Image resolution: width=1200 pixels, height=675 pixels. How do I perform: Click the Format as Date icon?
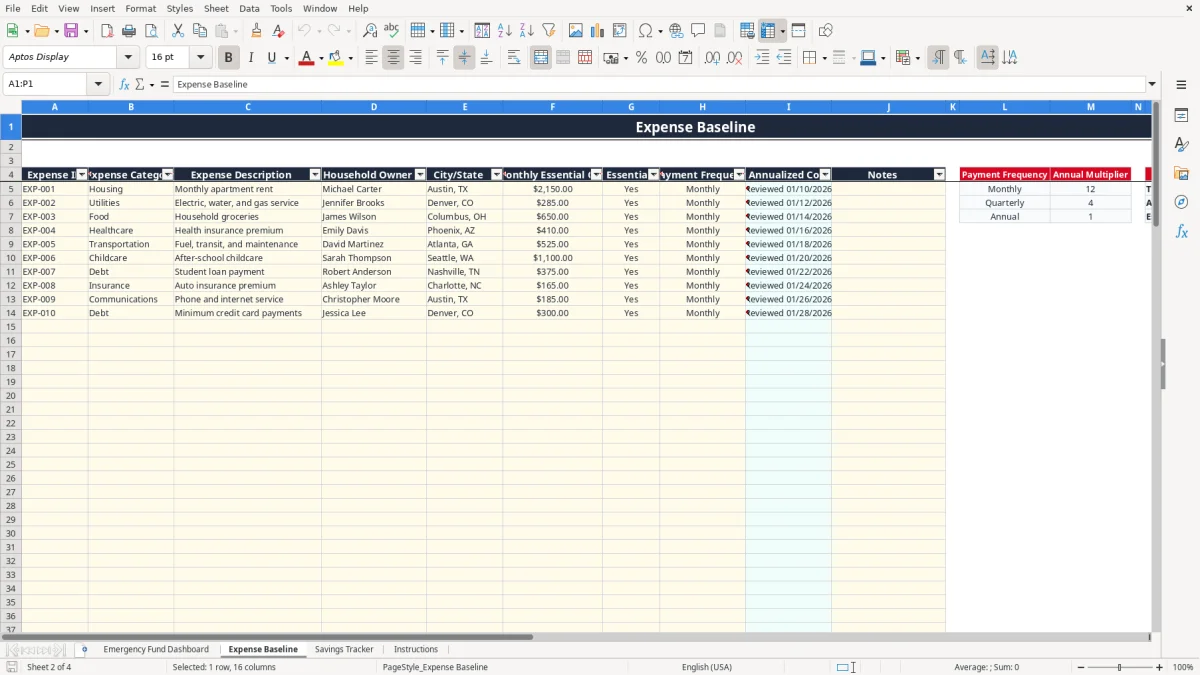pyautogui.click(x=686, y=58)
